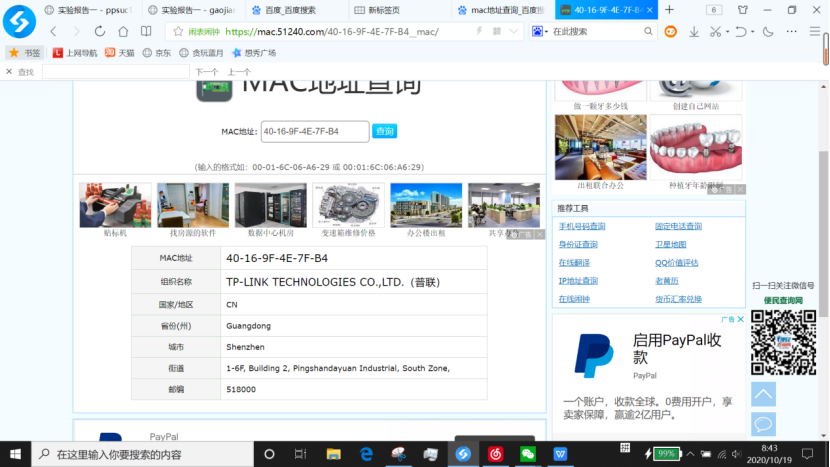This screenshot has width=830, height=467.
Task: Open WeChat from the taskbar
Action: (528, 454)
